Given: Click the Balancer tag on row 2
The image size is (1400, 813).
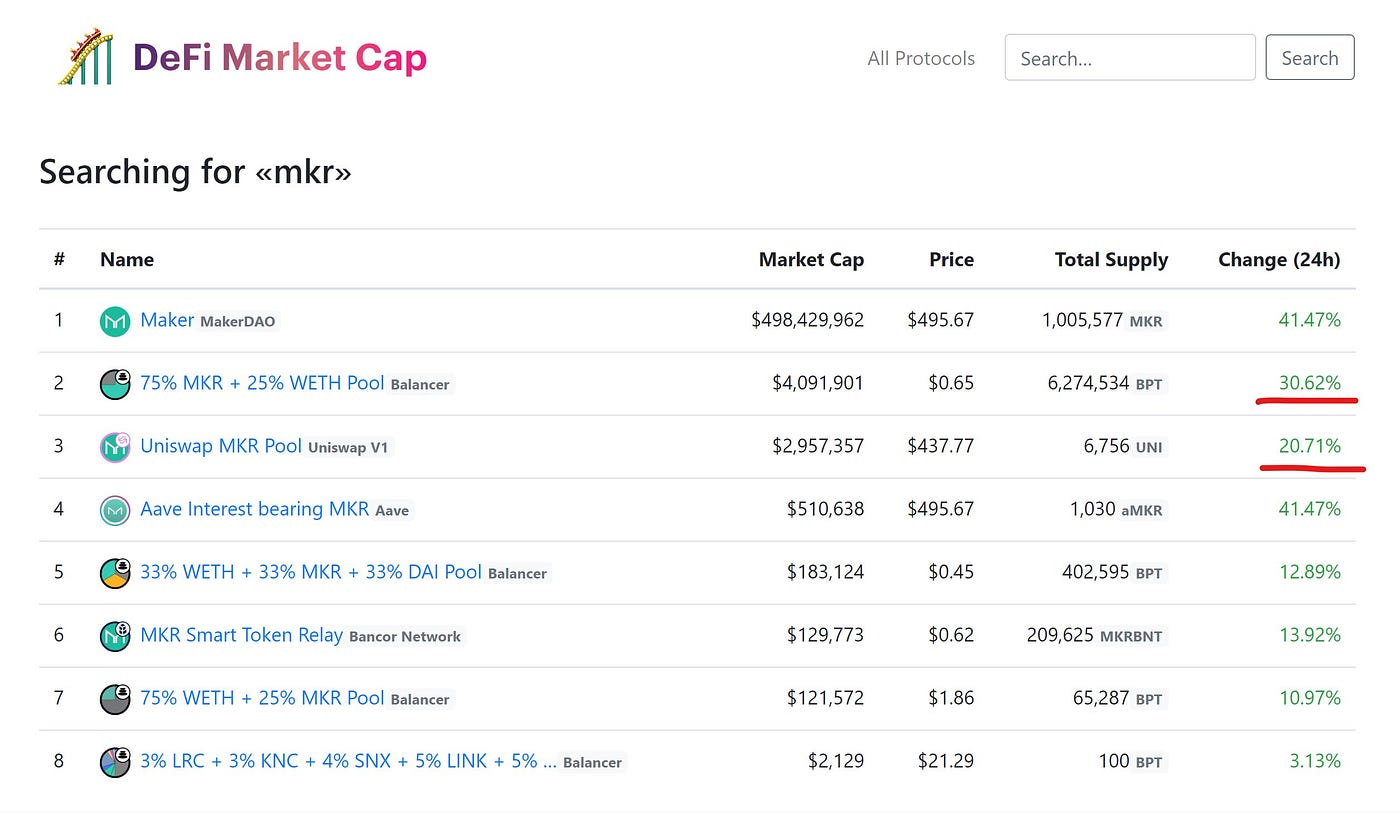Looking at the screenshot, I should (x=420, y=385).
